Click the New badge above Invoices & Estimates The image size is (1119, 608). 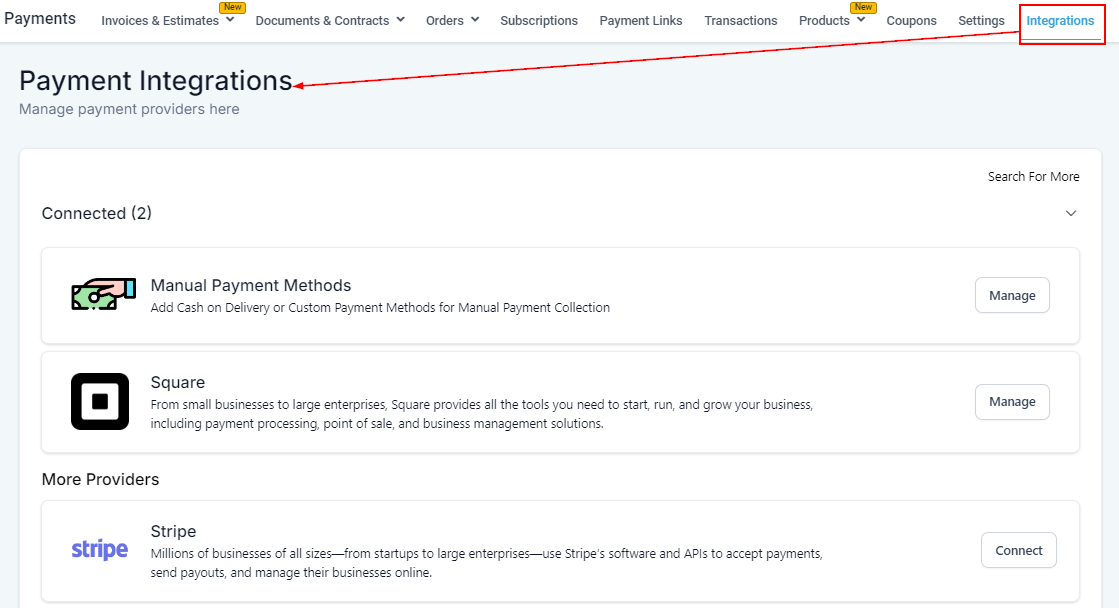233,7
